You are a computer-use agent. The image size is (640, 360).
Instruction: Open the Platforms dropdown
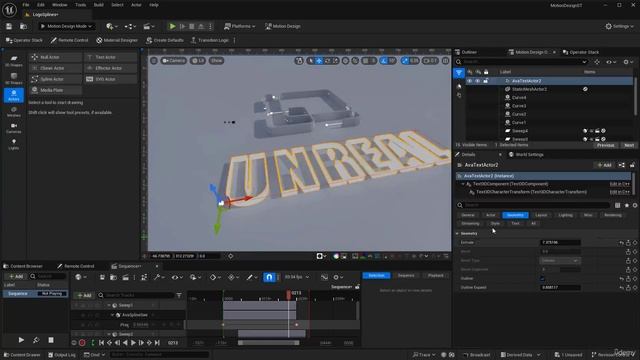click(x=240, y=26)
